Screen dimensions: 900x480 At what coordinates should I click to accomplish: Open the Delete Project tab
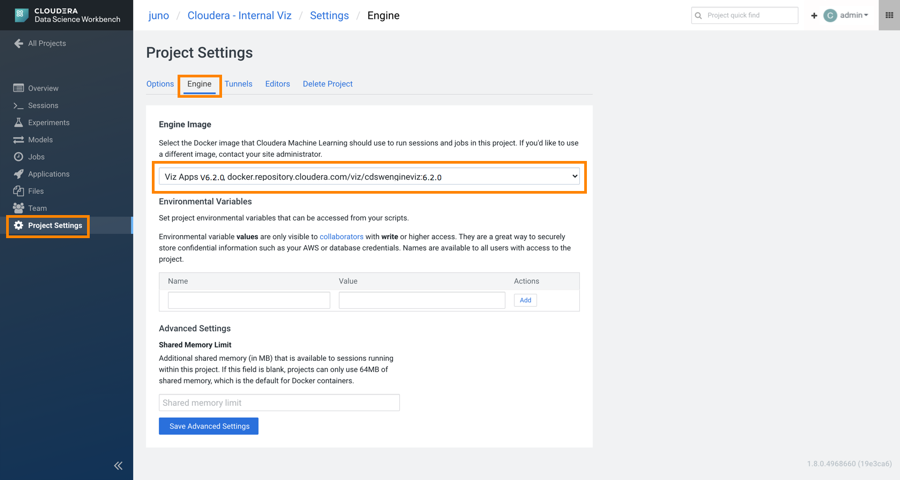[327, 84]
